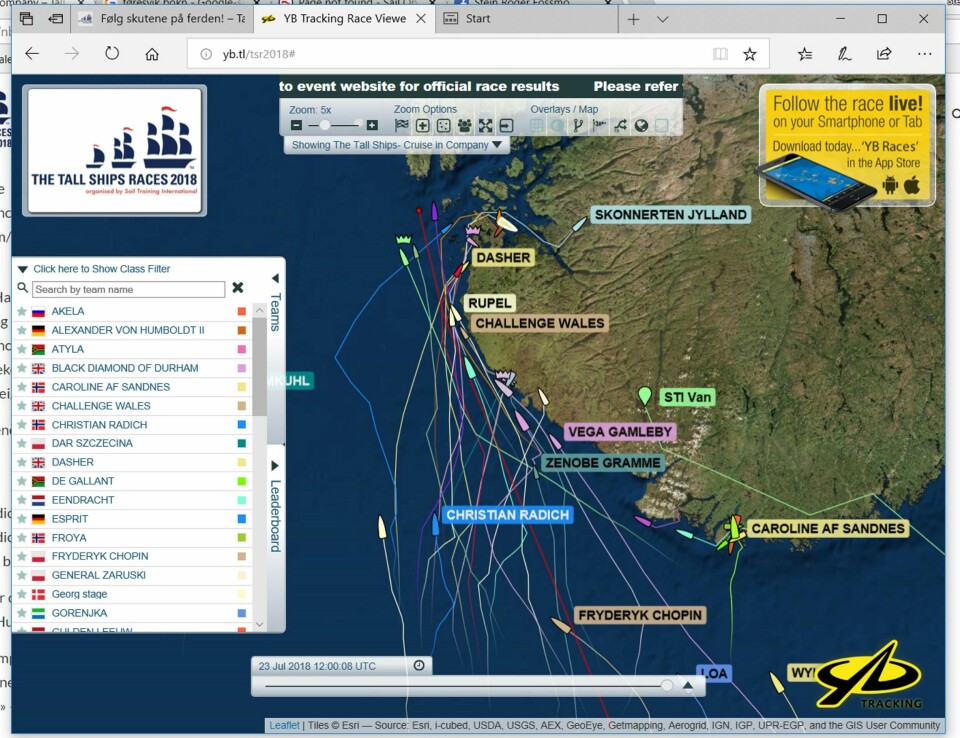Click the clock icon beside the date
The image size is (960, 738).
(419, 666)
